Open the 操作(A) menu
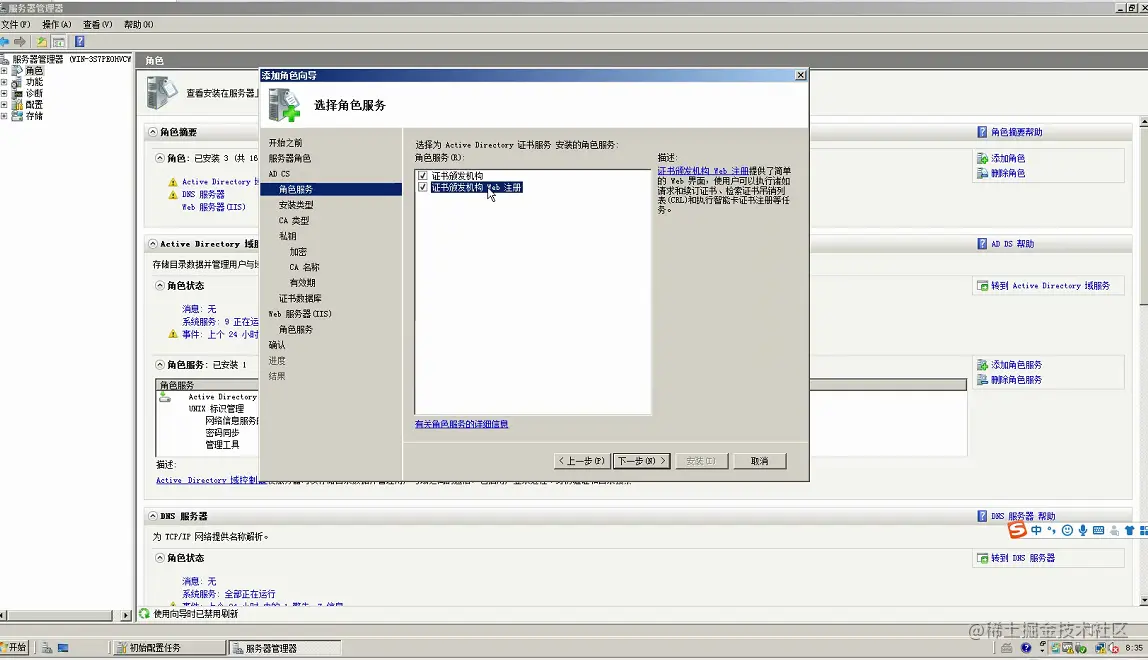Viewport: 1148px width, 660px height. 56,24
